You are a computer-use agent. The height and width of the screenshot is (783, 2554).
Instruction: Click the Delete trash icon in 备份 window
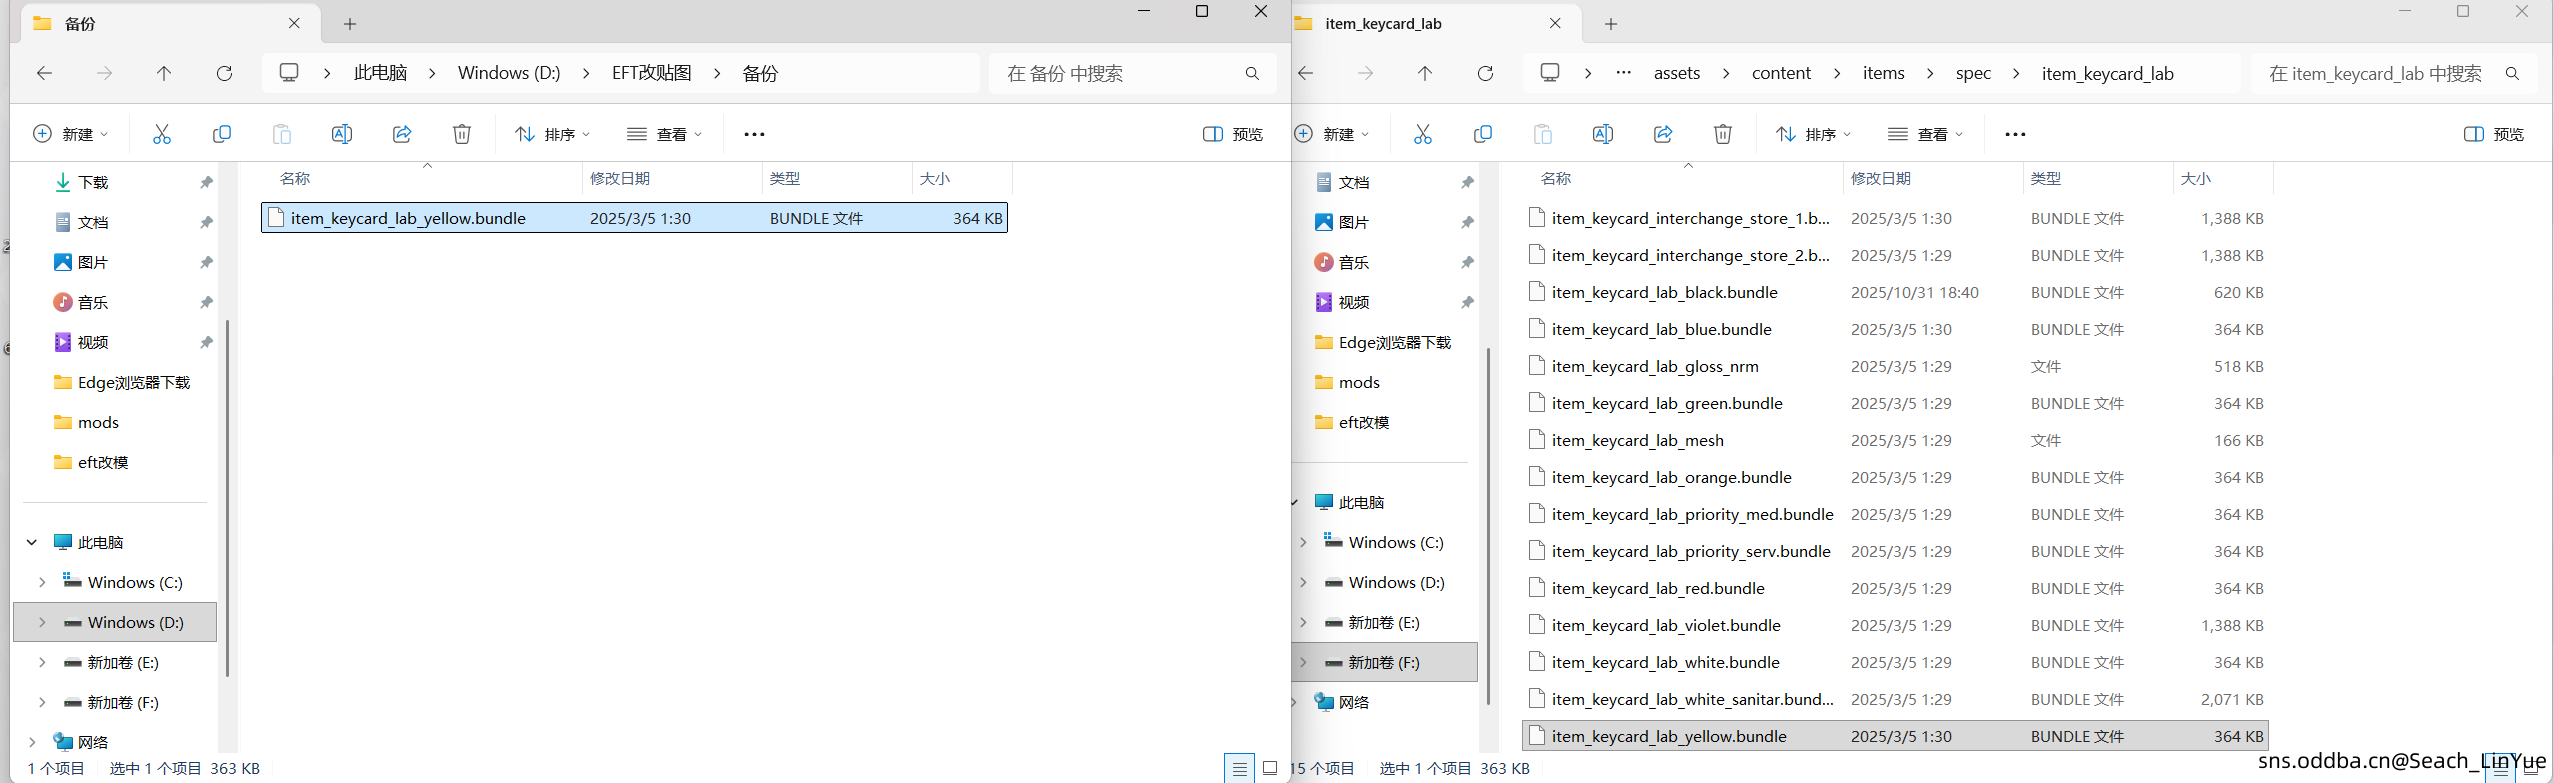click(462, 134)
